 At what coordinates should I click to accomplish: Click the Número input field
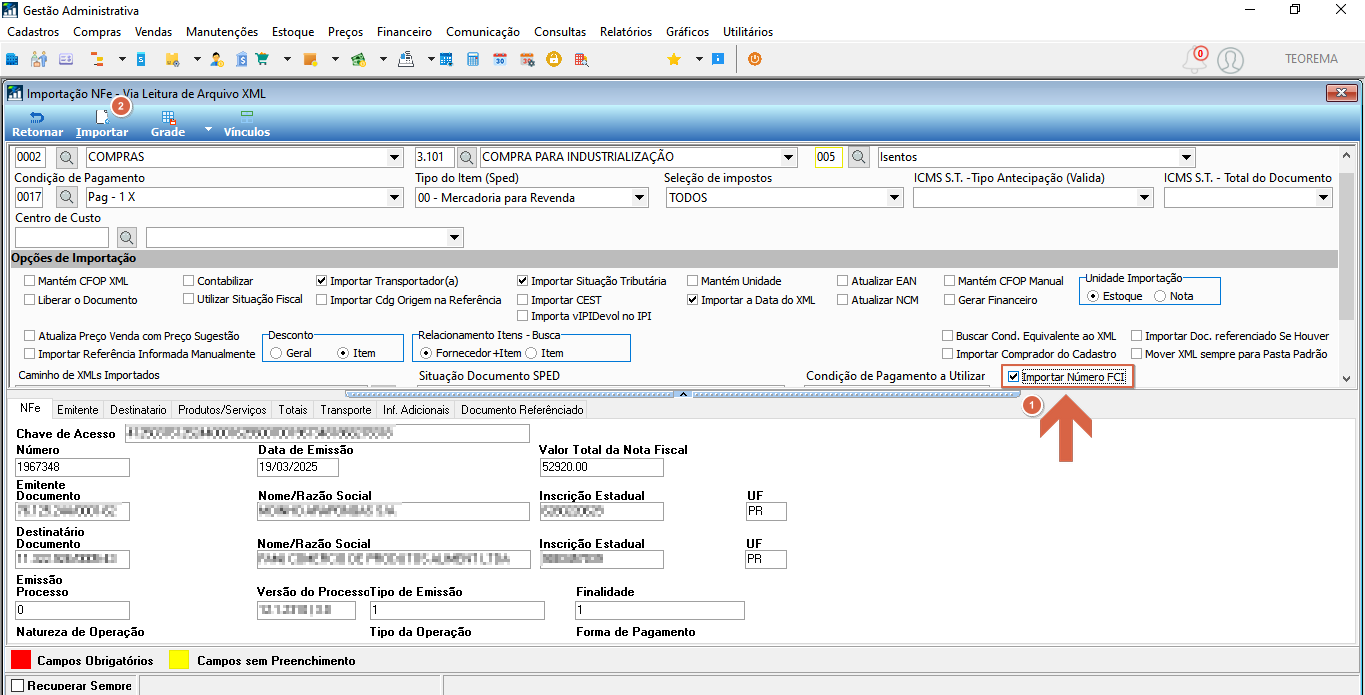pos(73,467)
